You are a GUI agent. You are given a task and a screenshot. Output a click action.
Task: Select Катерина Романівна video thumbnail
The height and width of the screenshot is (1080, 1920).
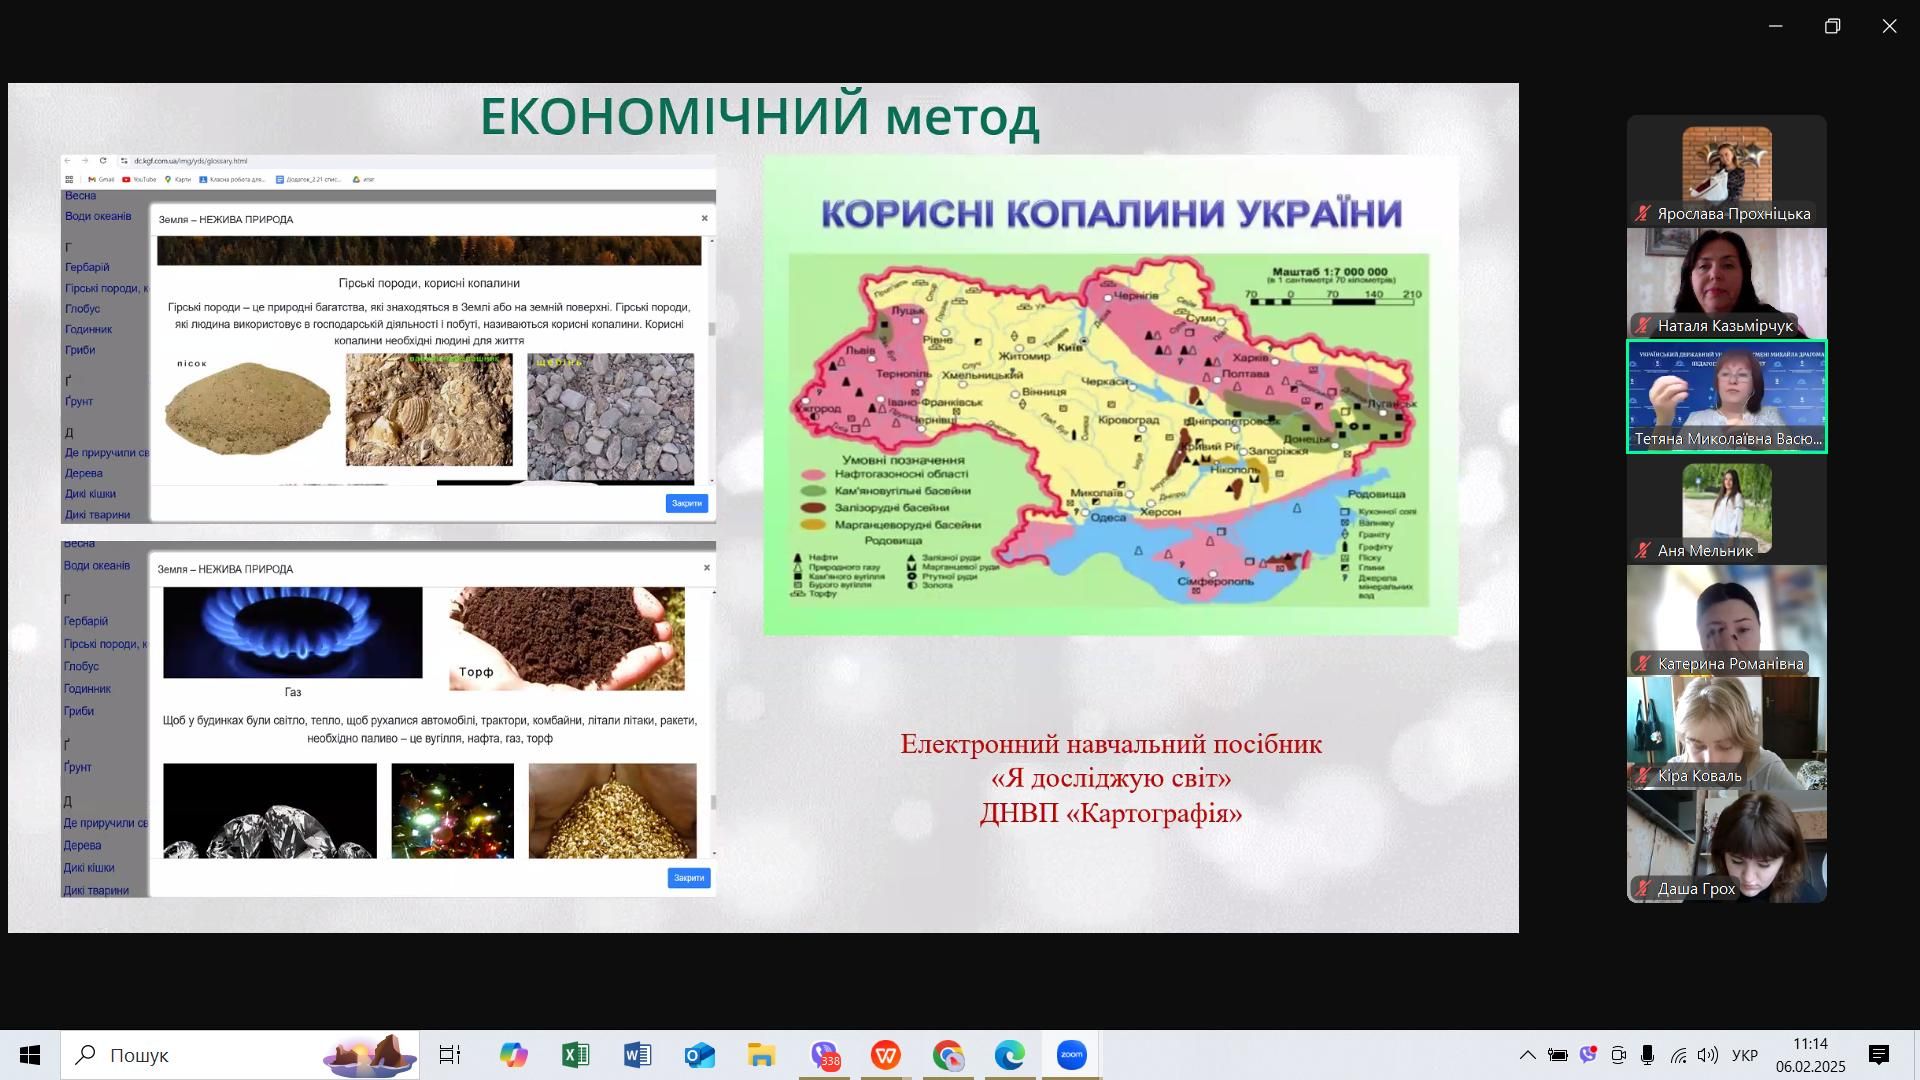click(1727, 622)
